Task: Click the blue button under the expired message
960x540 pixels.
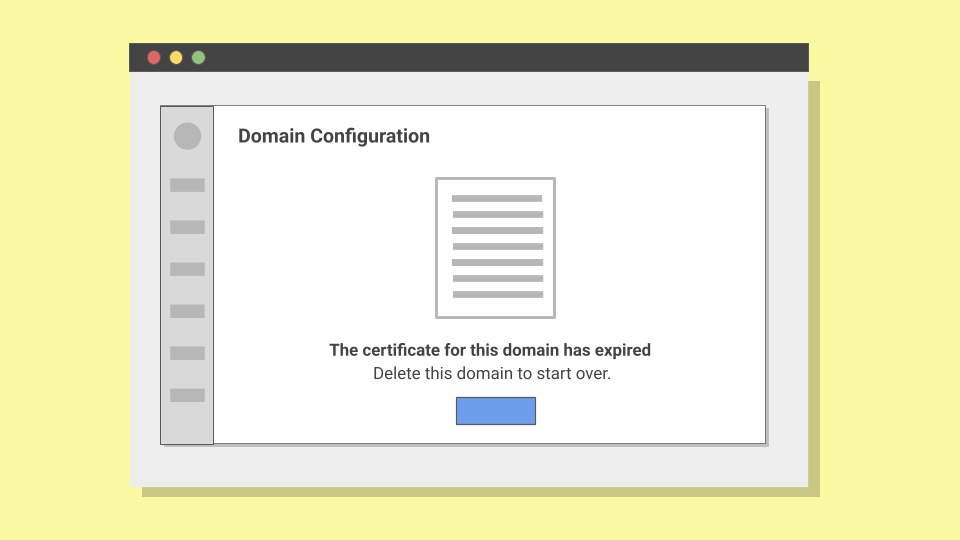Action: 495,411
